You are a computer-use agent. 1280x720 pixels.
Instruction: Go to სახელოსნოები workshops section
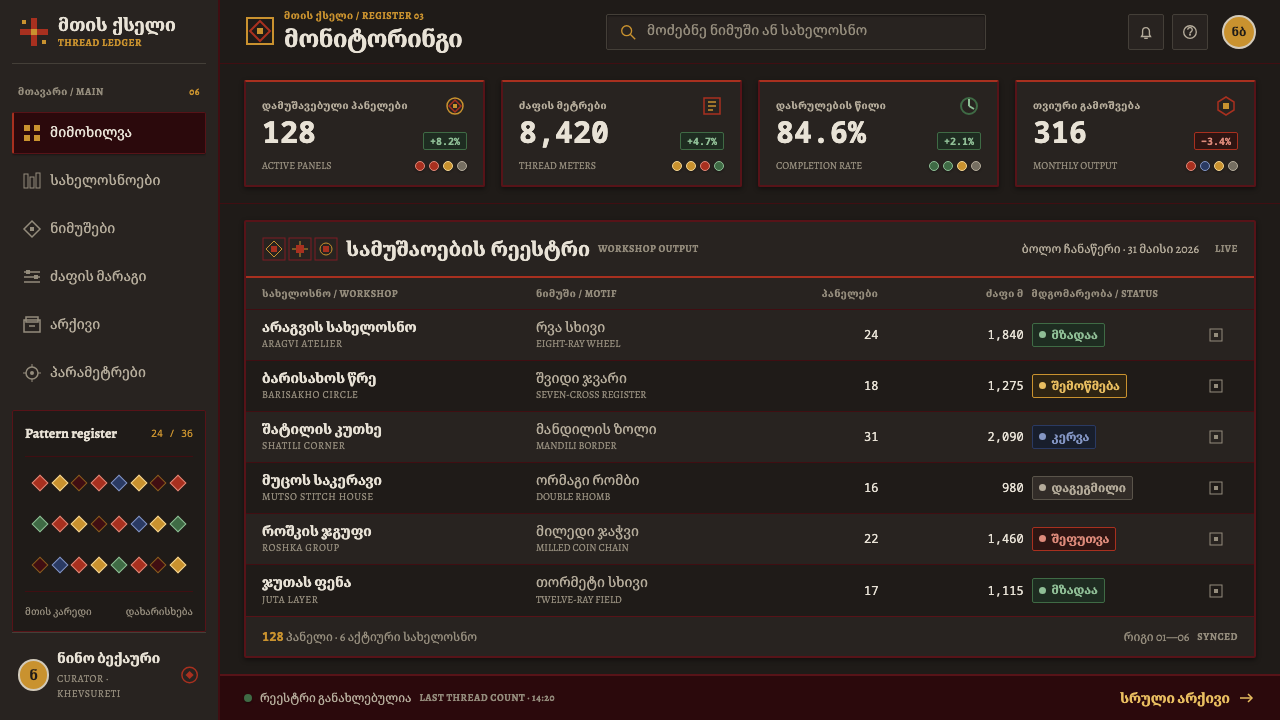[x=109, y=181]
